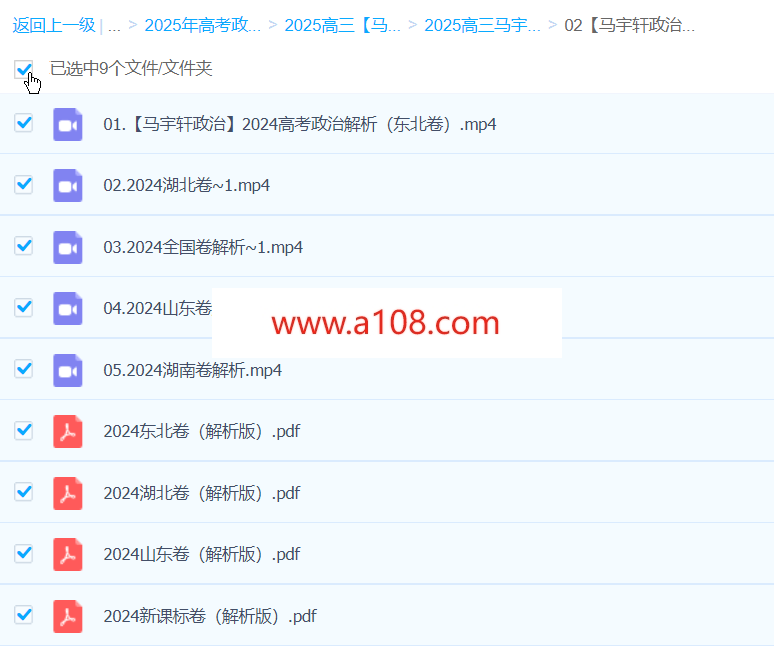Click the 已选中9个文件/文件夹 label

pos(131,68)
